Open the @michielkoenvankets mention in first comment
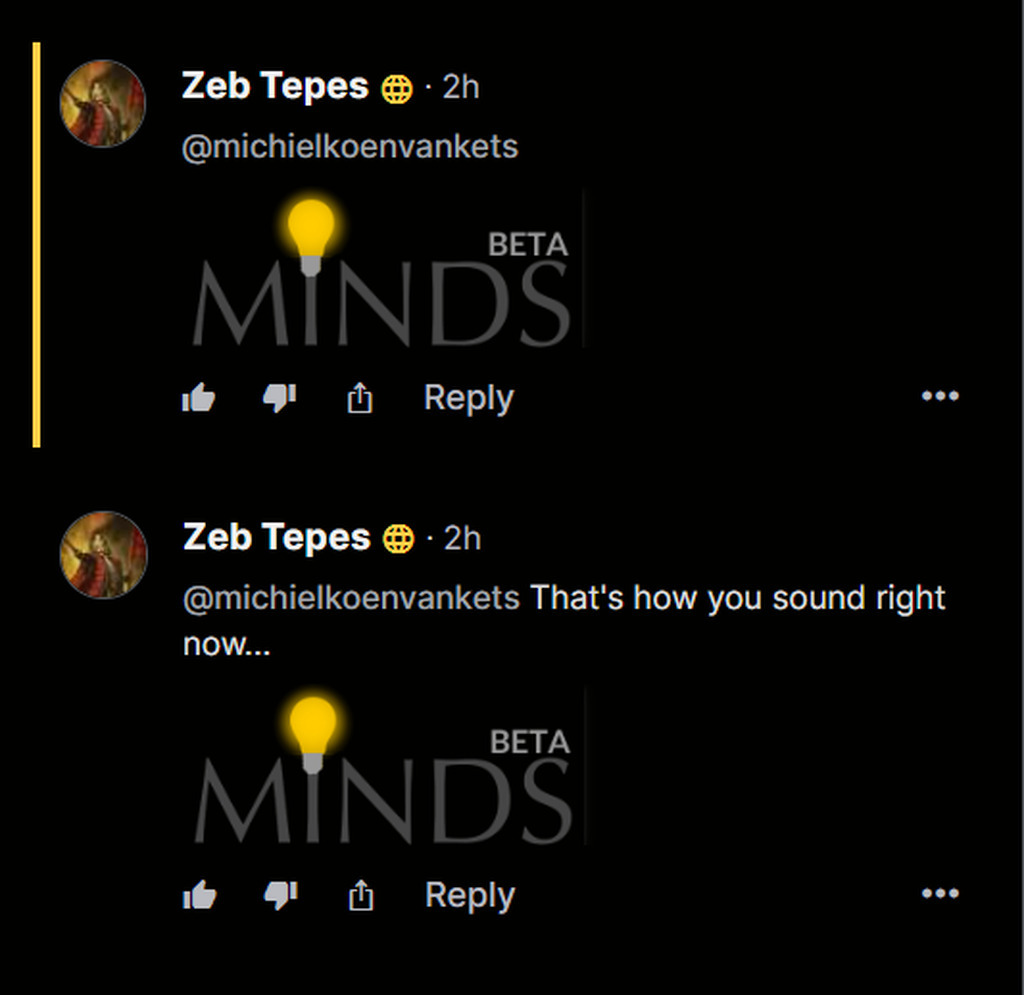Image resolution: width=1024 pixels, height=995 pixels. 350,147
